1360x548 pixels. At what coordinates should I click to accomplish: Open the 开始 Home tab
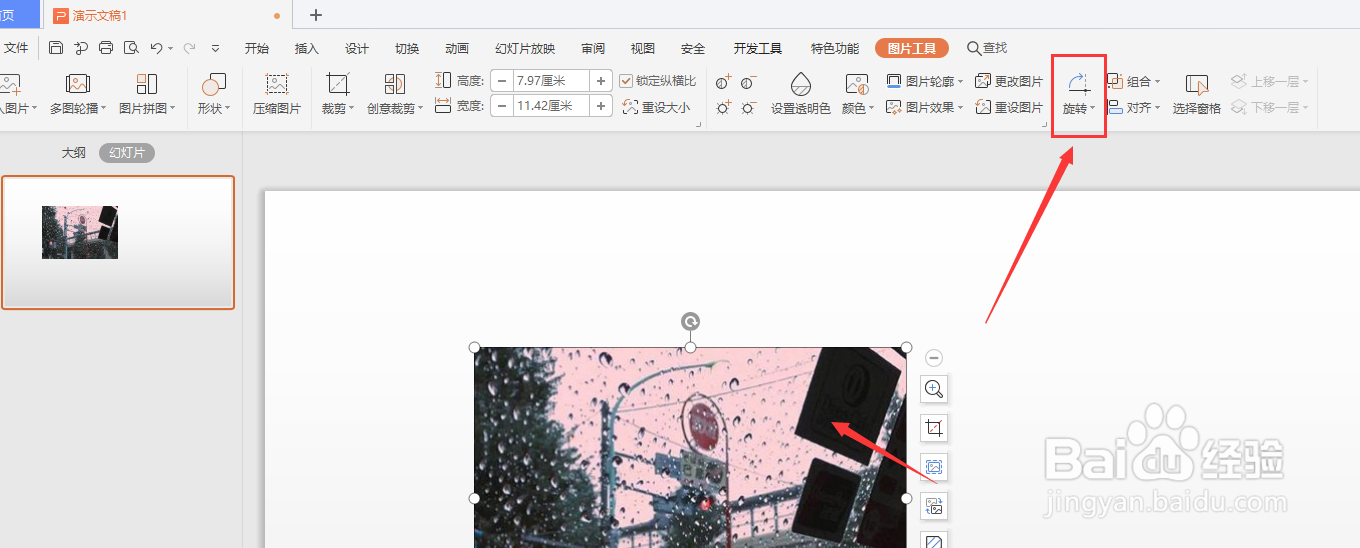(257, 48)
